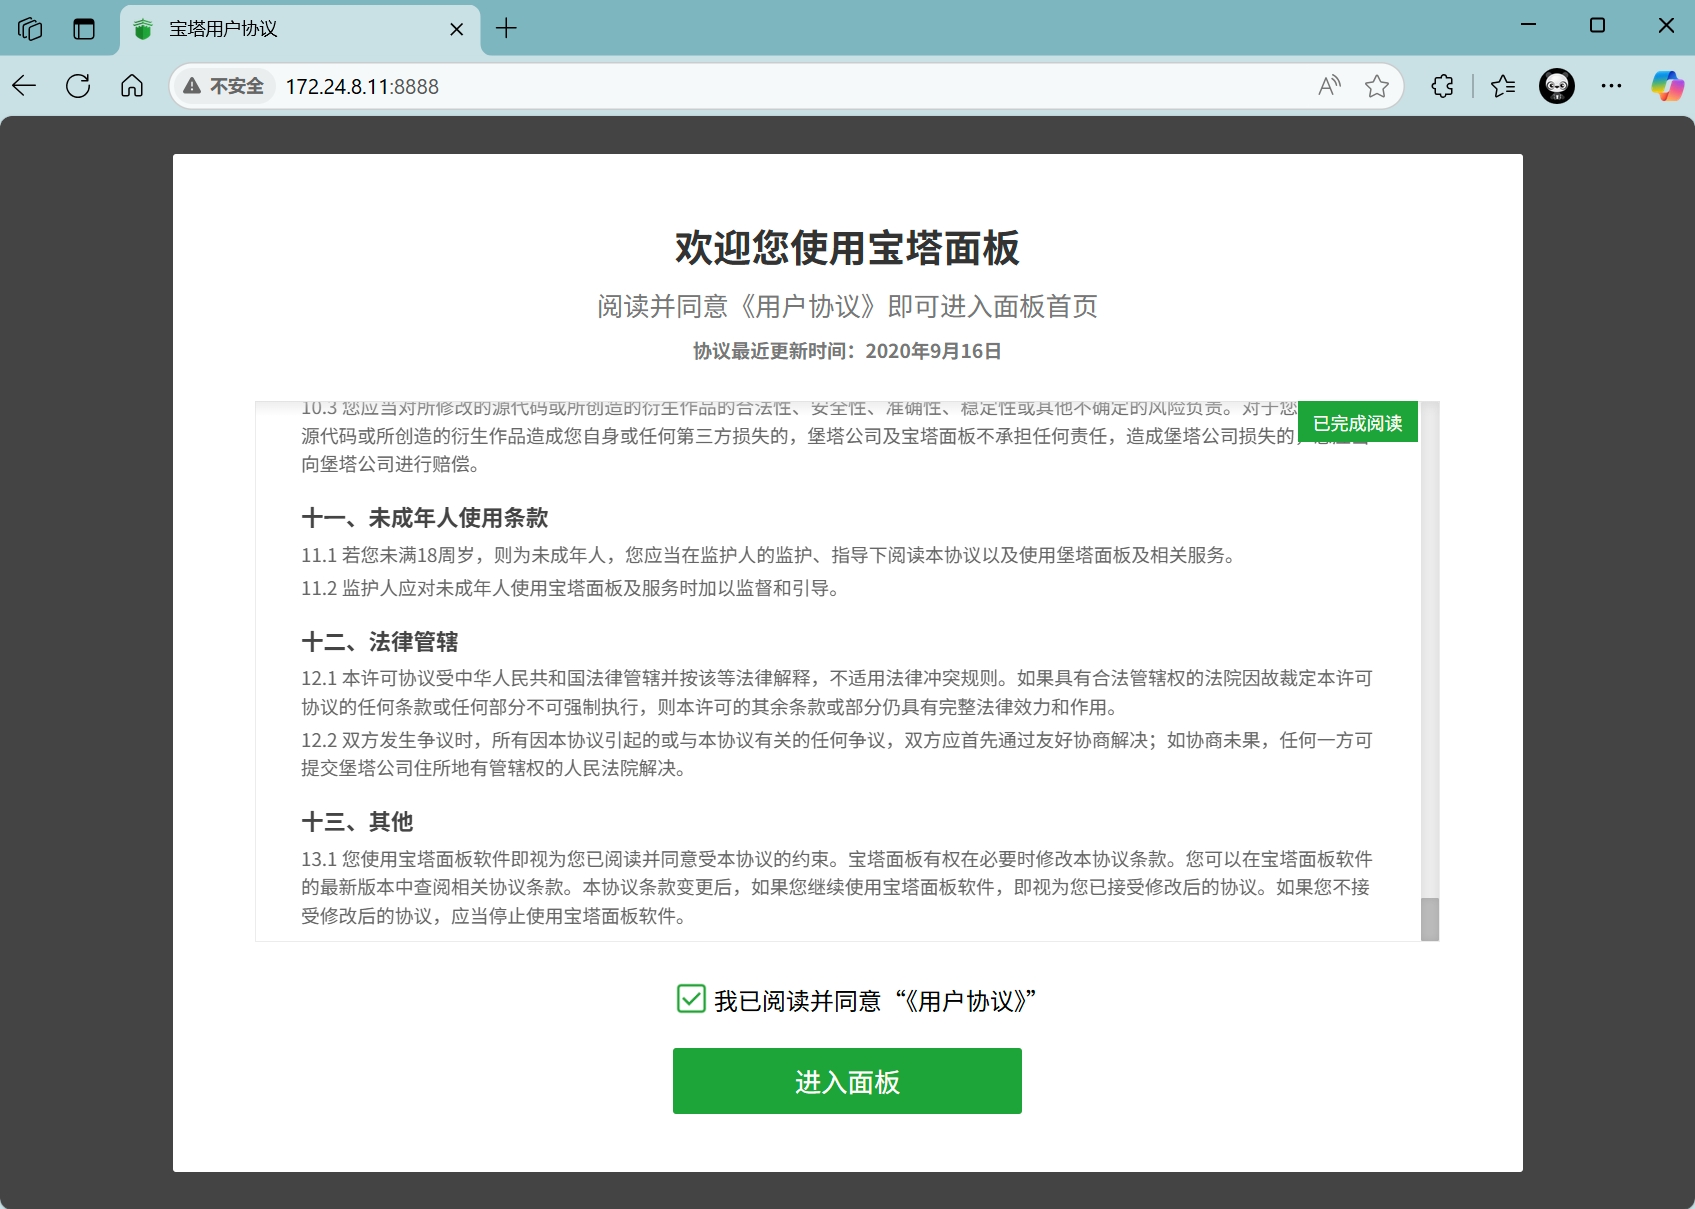The image size is (1695, 1209).
Task: Open the tab actions menu icon
Action: 84,28
